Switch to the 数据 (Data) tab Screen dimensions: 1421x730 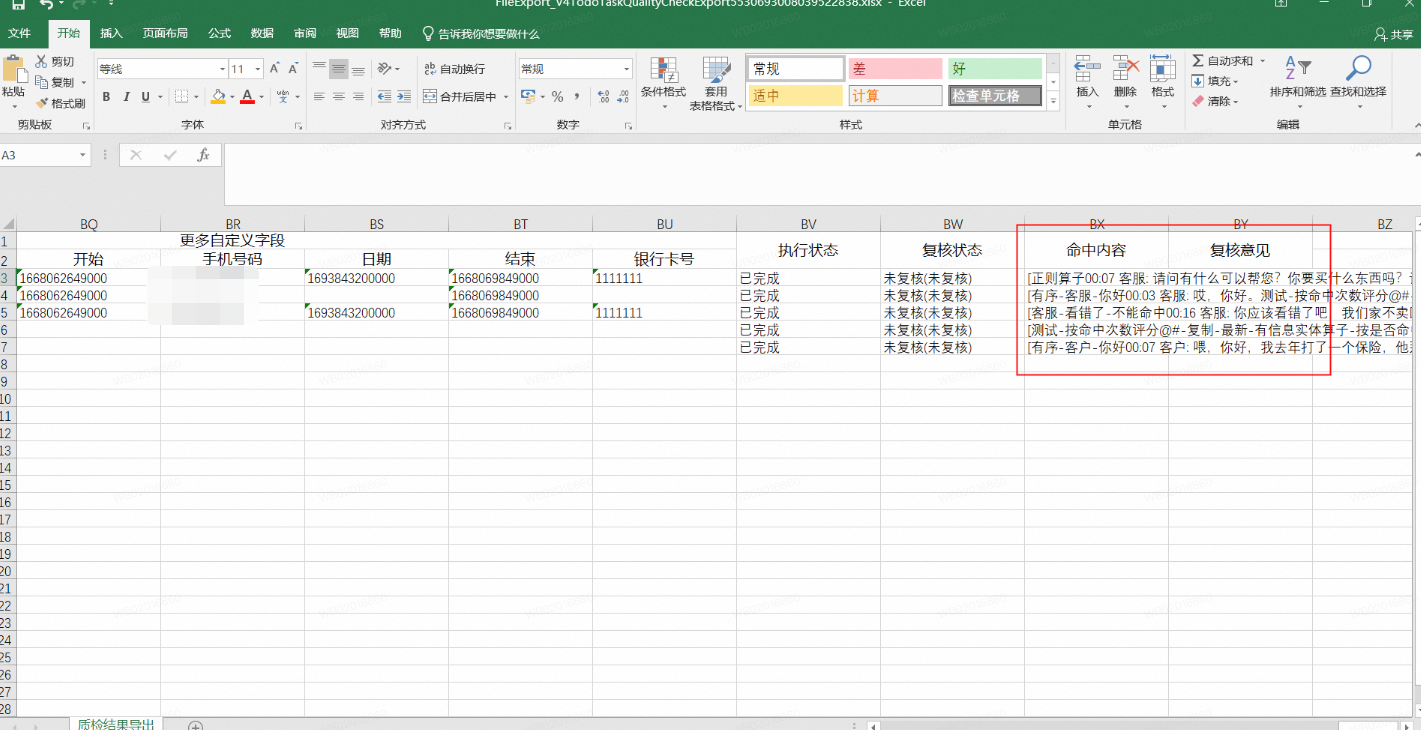[262, 34]
